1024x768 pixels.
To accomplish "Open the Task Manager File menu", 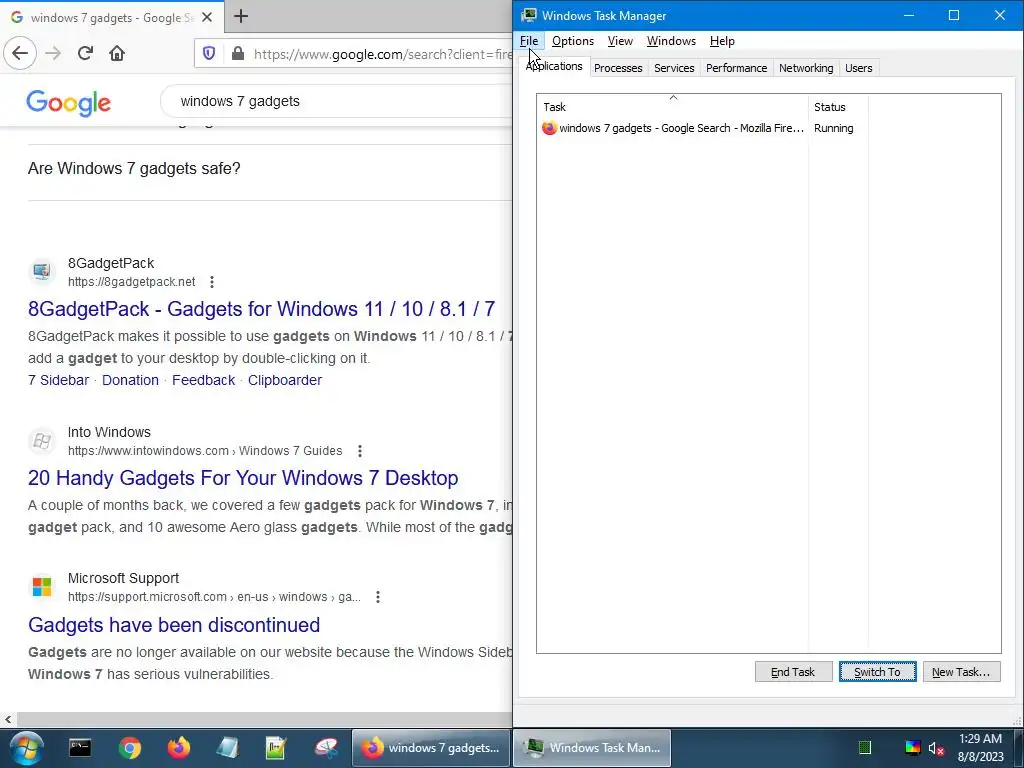I will (529, 41).
